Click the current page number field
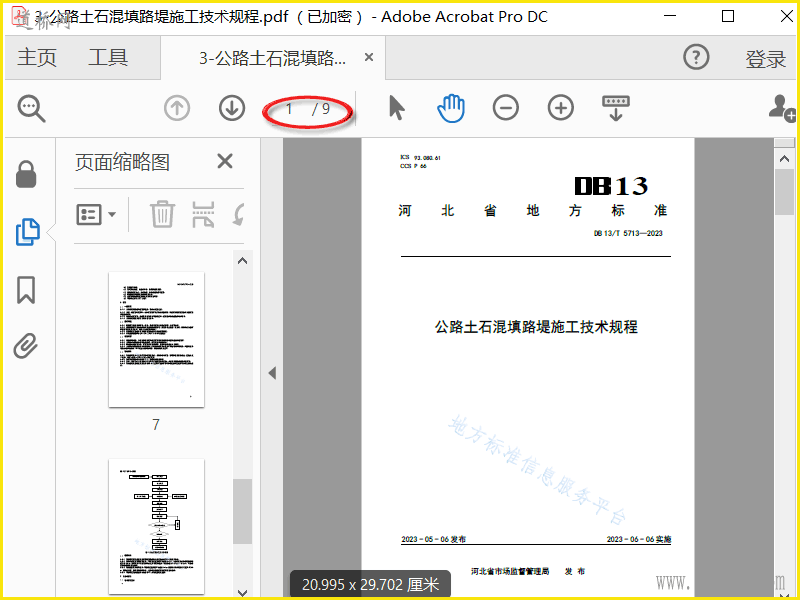Screen dimensions: 800x600 point(290,109)
